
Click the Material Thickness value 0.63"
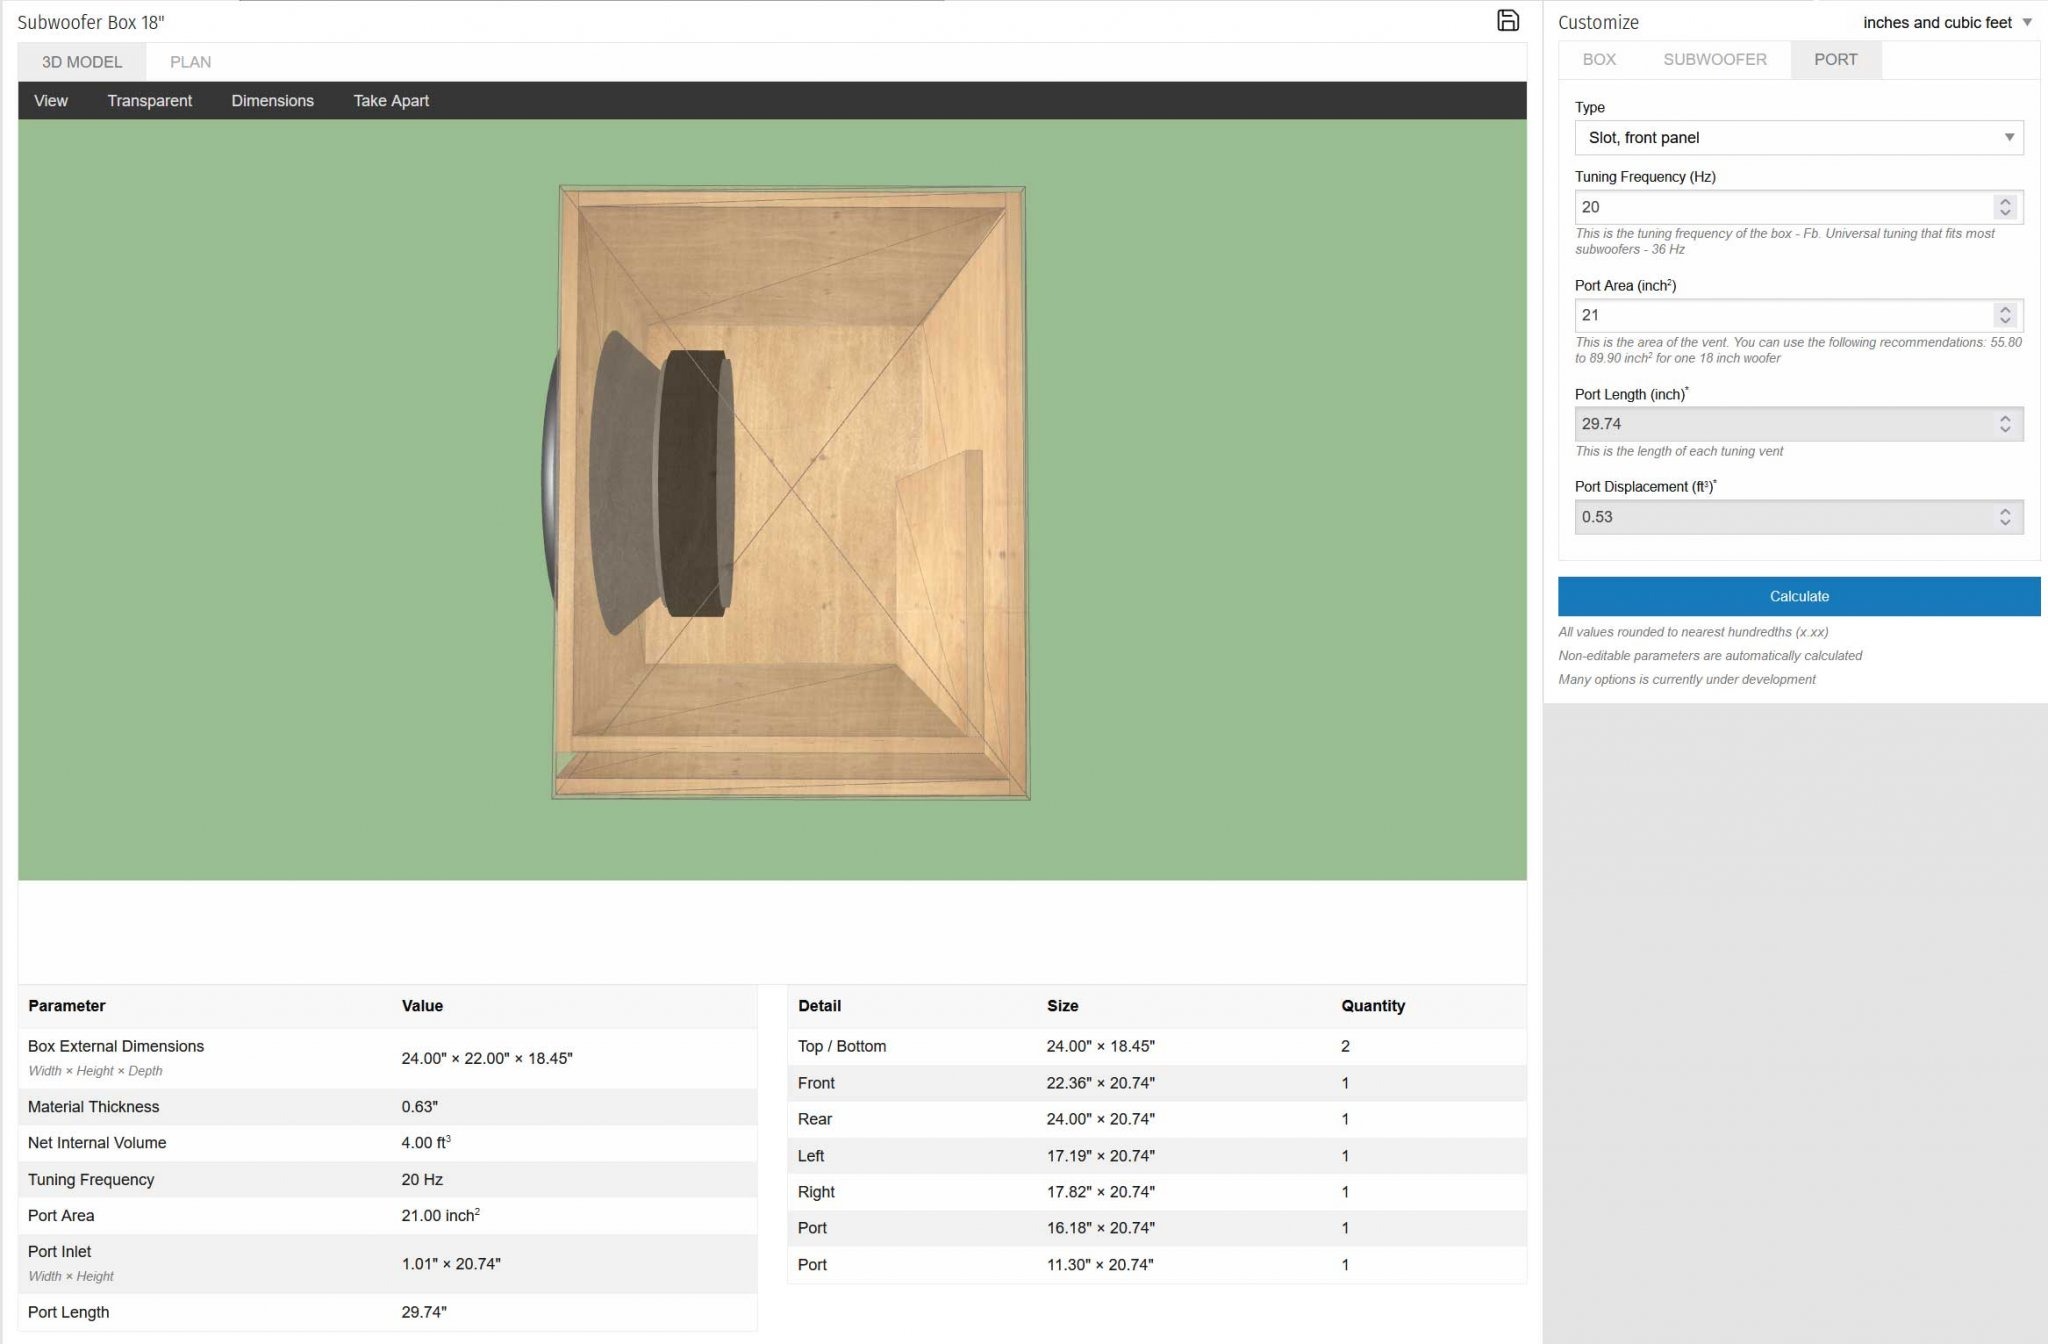coord(420,1107)
